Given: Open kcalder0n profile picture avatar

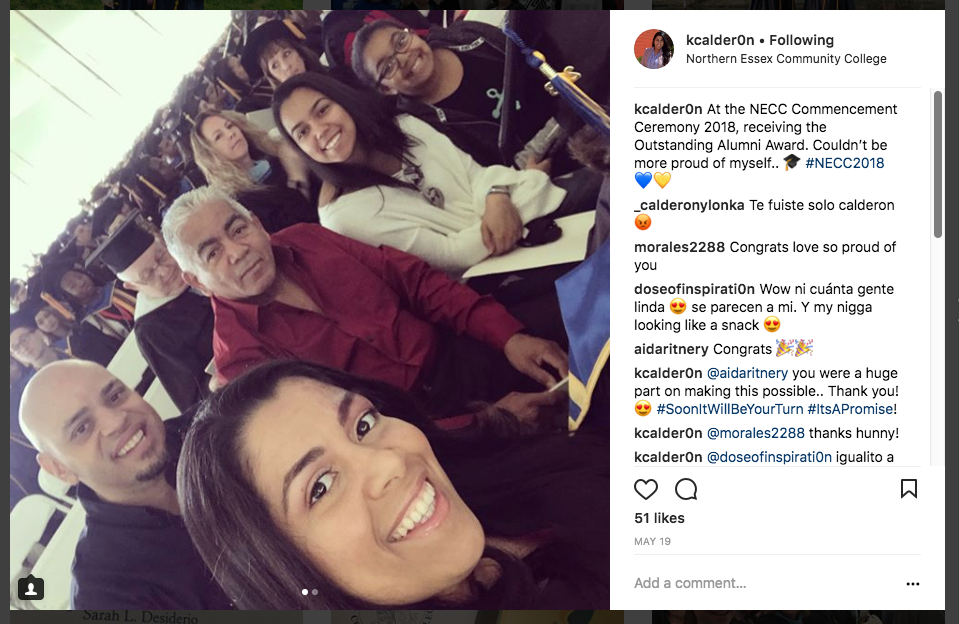Looking at the screenshot, I should [x=654, y=49].
